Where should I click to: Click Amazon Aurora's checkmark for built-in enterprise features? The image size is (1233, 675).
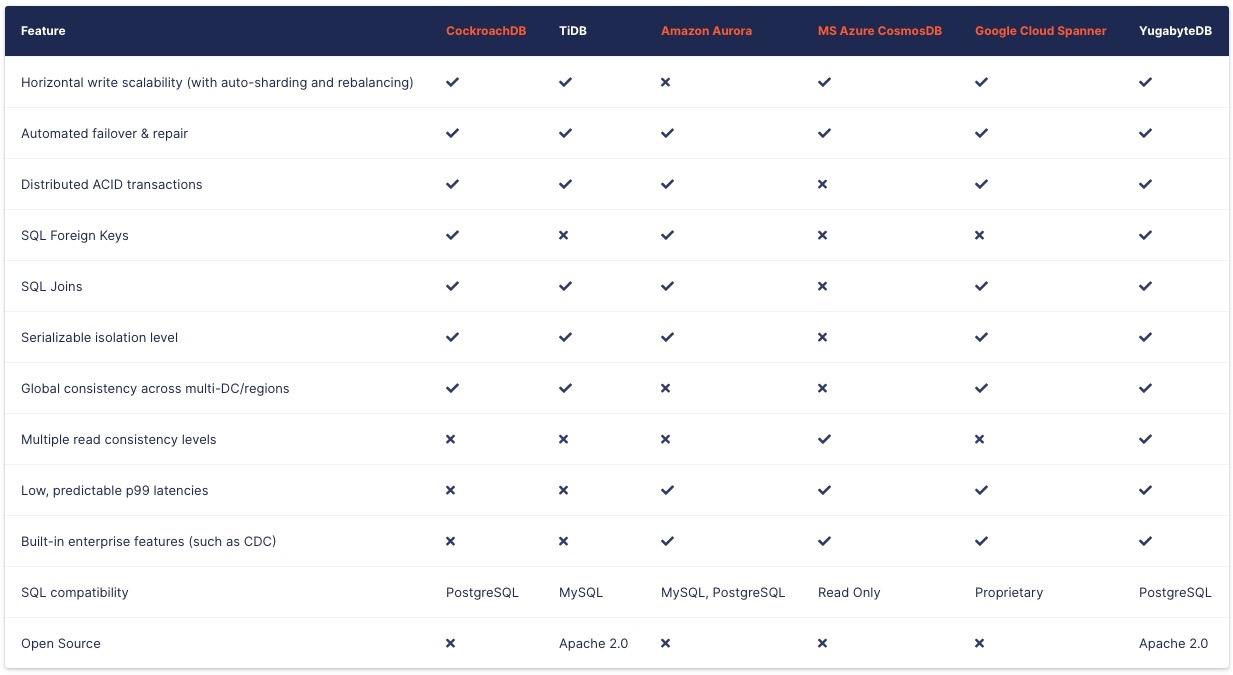point(667,541)
